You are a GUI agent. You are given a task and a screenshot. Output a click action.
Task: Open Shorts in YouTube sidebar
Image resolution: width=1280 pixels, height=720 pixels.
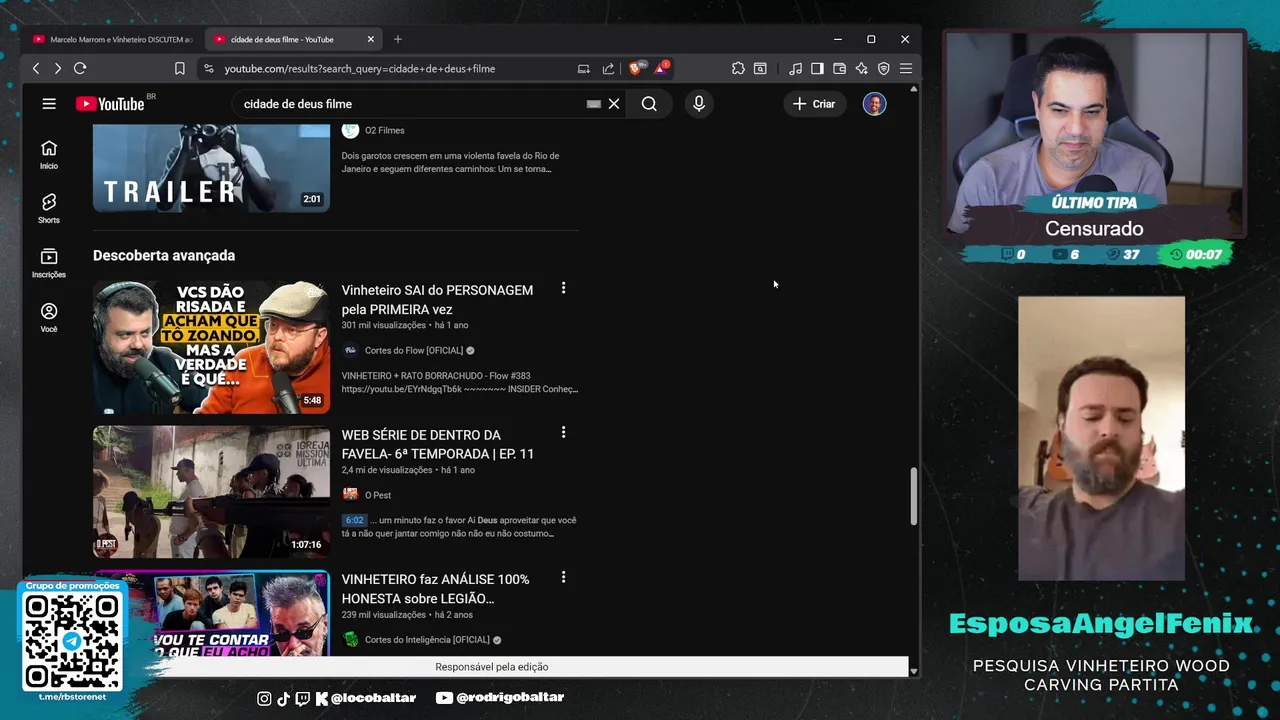click(49, 209)
